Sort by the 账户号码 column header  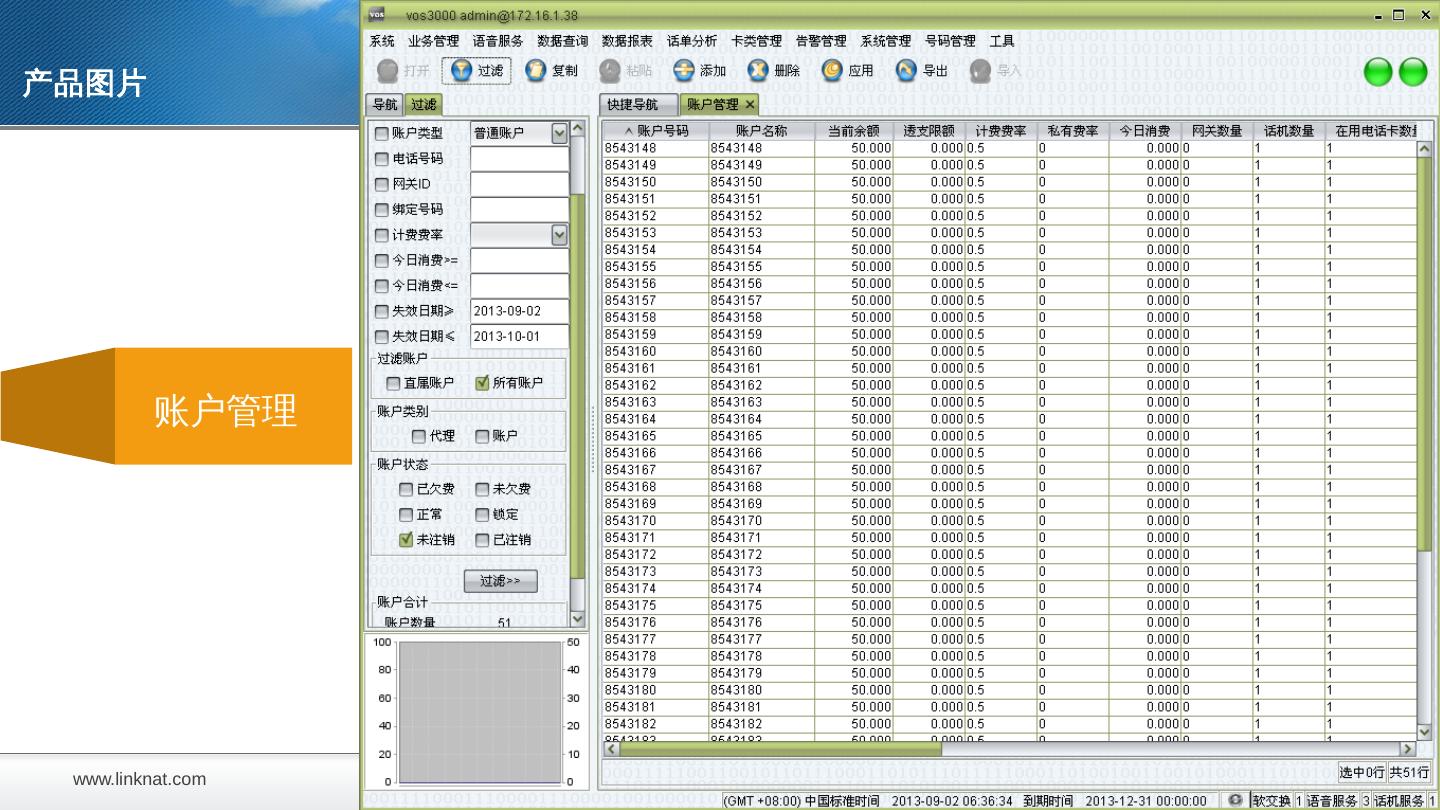[x=656, y=131]
